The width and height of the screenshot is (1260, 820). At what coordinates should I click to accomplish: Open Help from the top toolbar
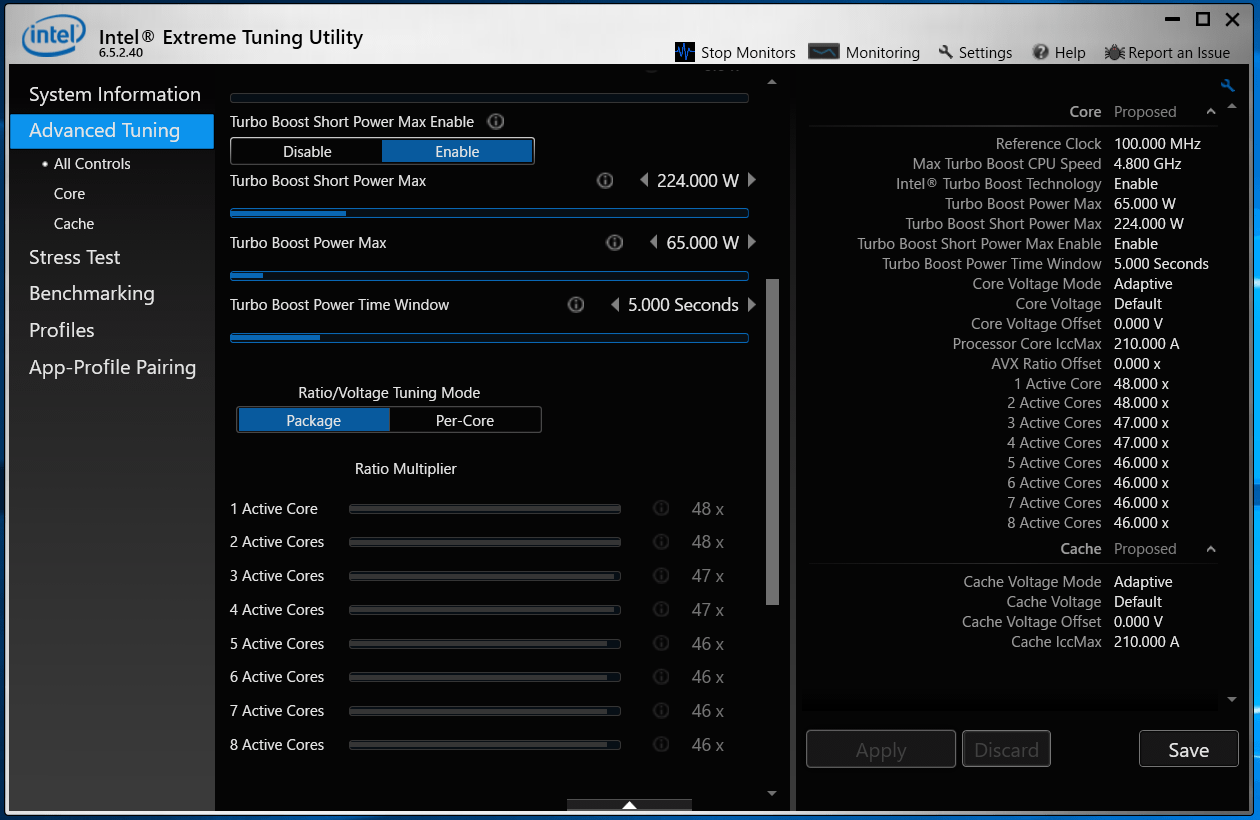coord(1059,52)
